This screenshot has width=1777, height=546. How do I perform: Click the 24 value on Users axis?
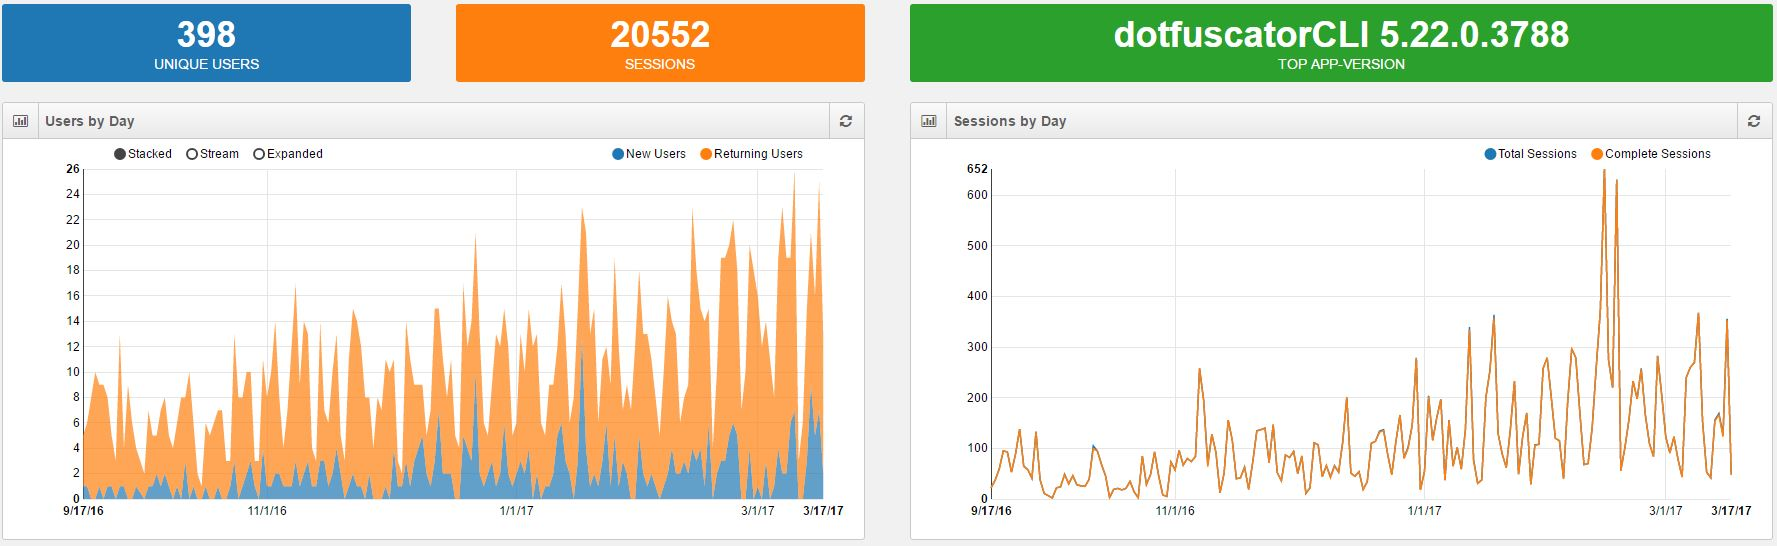click(x=73, y=194)
